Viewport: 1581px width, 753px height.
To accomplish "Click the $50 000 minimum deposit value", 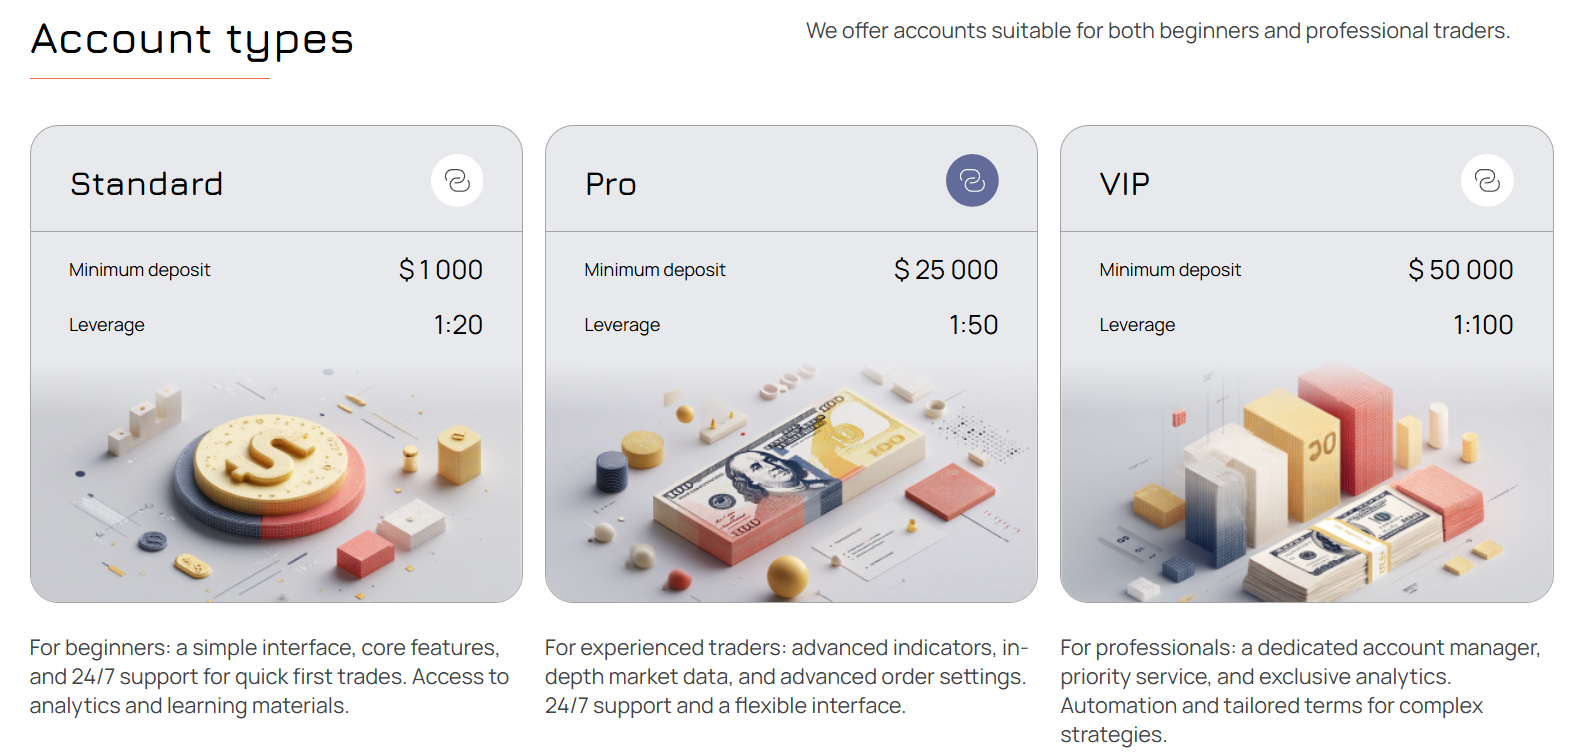I will click(x=1461, y=270).
